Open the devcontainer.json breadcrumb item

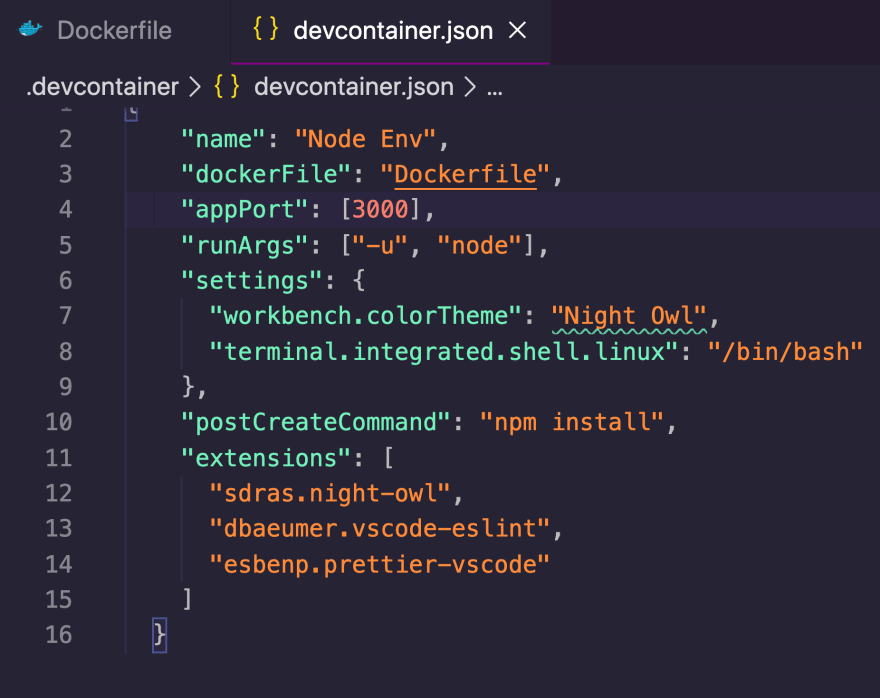[354, 87]
